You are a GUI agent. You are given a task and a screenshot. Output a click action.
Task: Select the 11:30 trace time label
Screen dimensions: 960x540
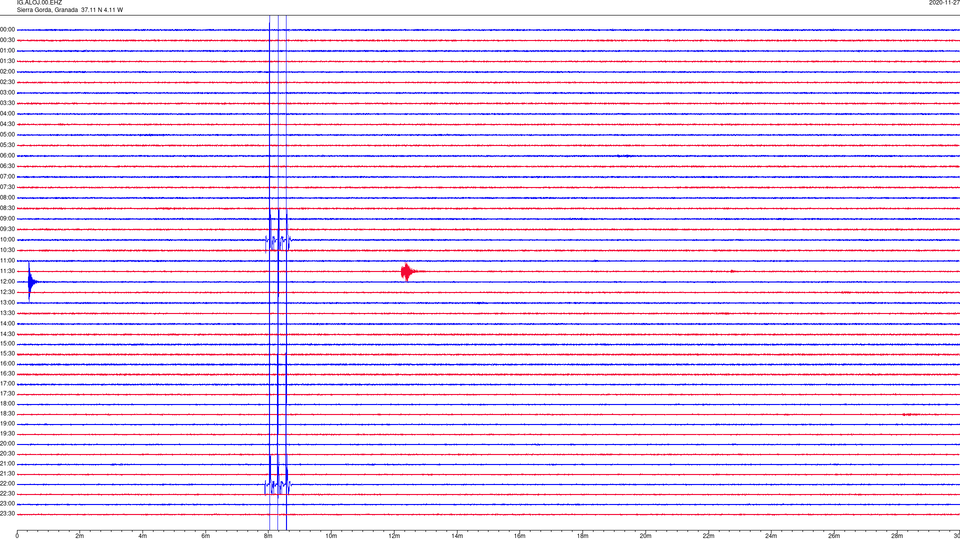click(x=7, y=271)
